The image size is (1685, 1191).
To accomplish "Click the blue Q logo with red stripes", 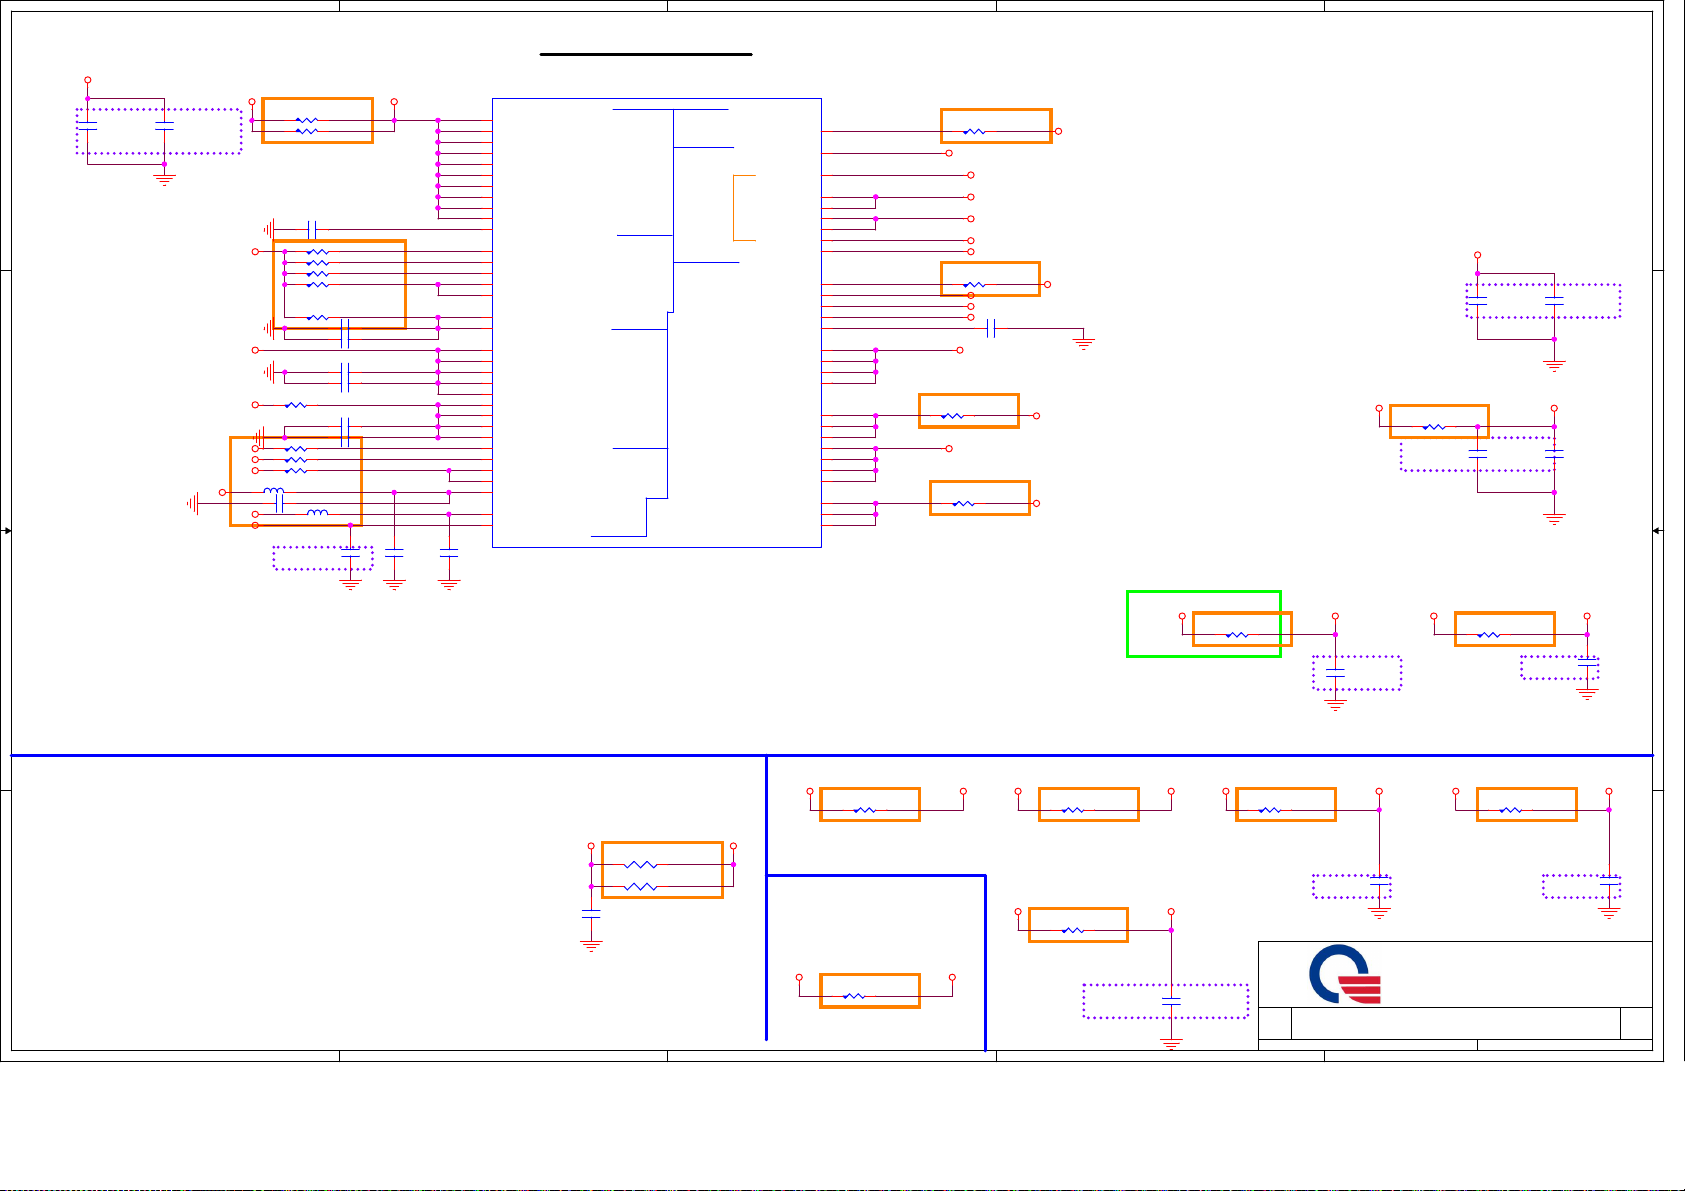I will click(1345, 974).
